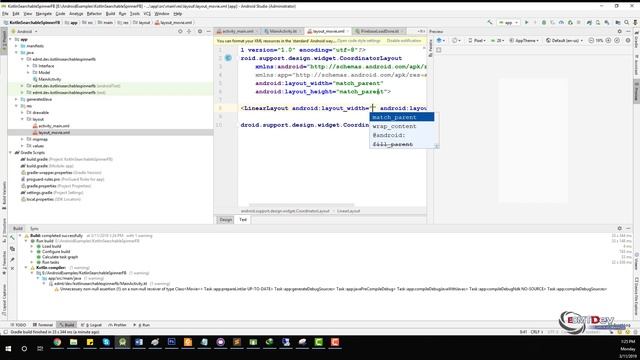Select match_parent from the autocomplete list
Image resolution: width=640 pixels, height=360 pixels.
point(402,117)
